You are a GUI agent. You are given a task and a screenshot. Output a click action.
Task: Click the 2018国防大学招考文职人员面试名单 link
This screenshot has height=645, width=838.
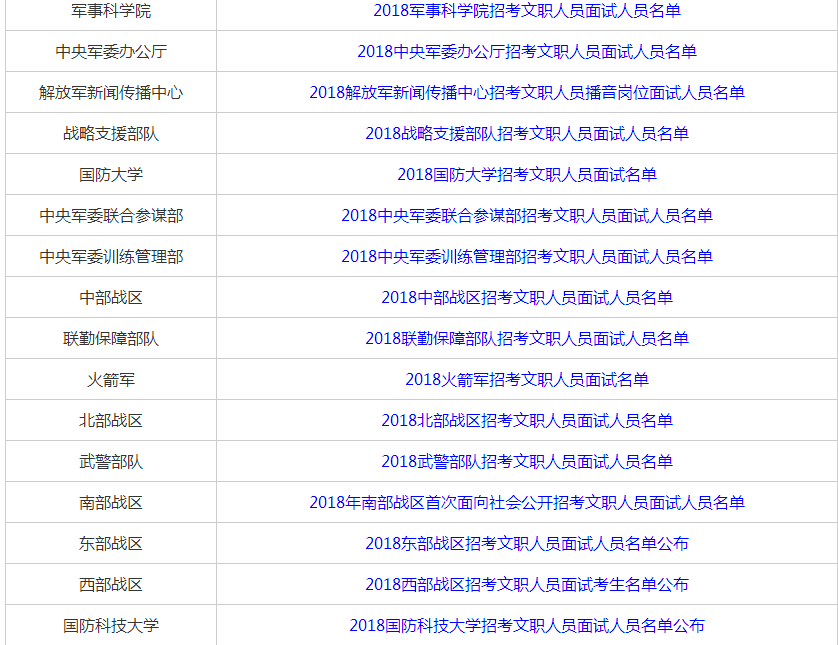[527, 174]
